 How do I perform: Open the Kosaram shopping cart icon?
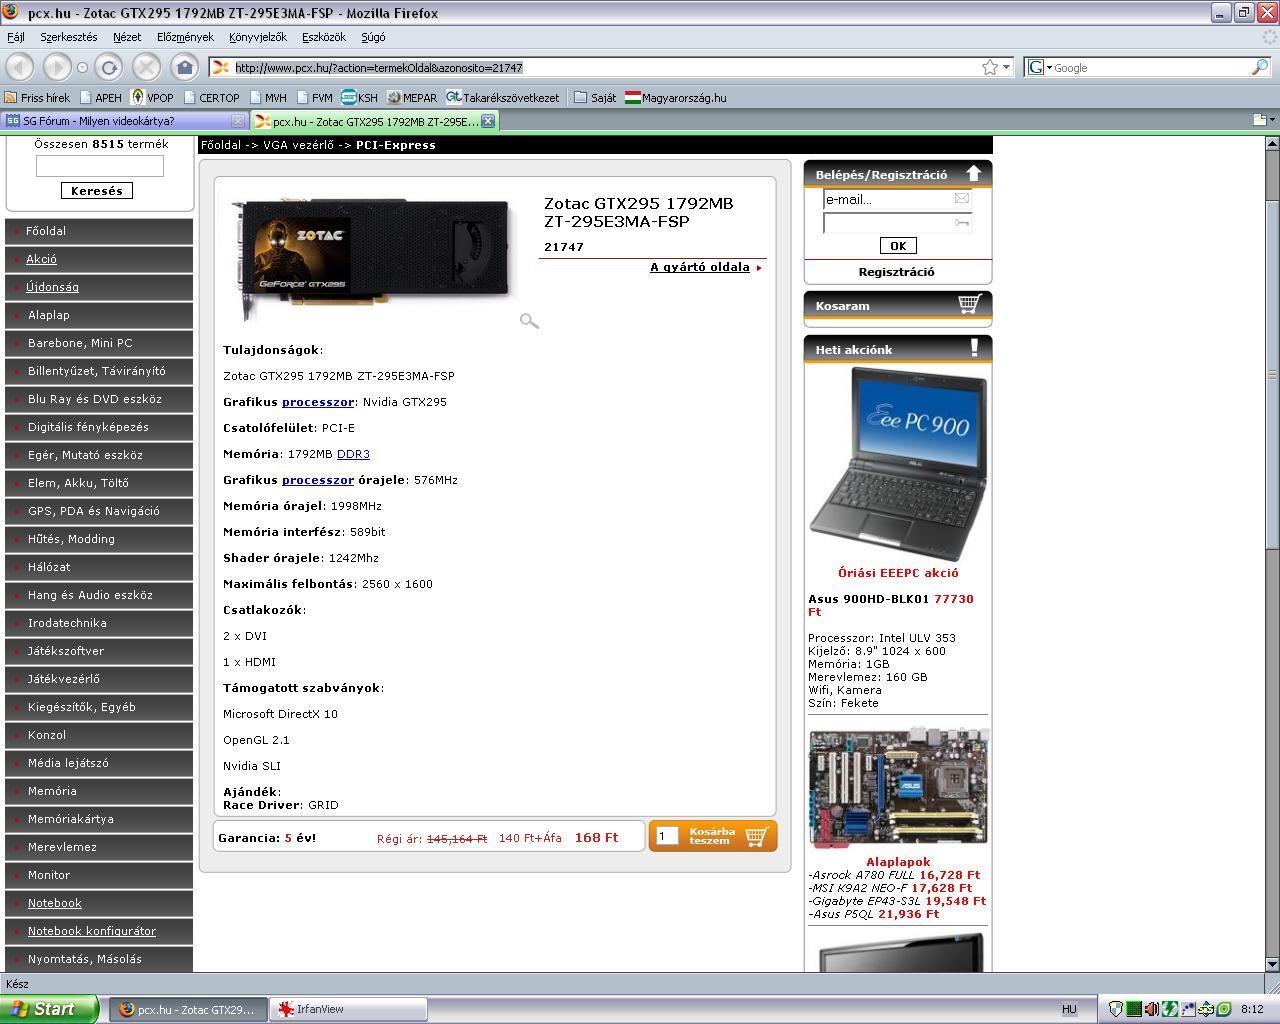(969, 304)
